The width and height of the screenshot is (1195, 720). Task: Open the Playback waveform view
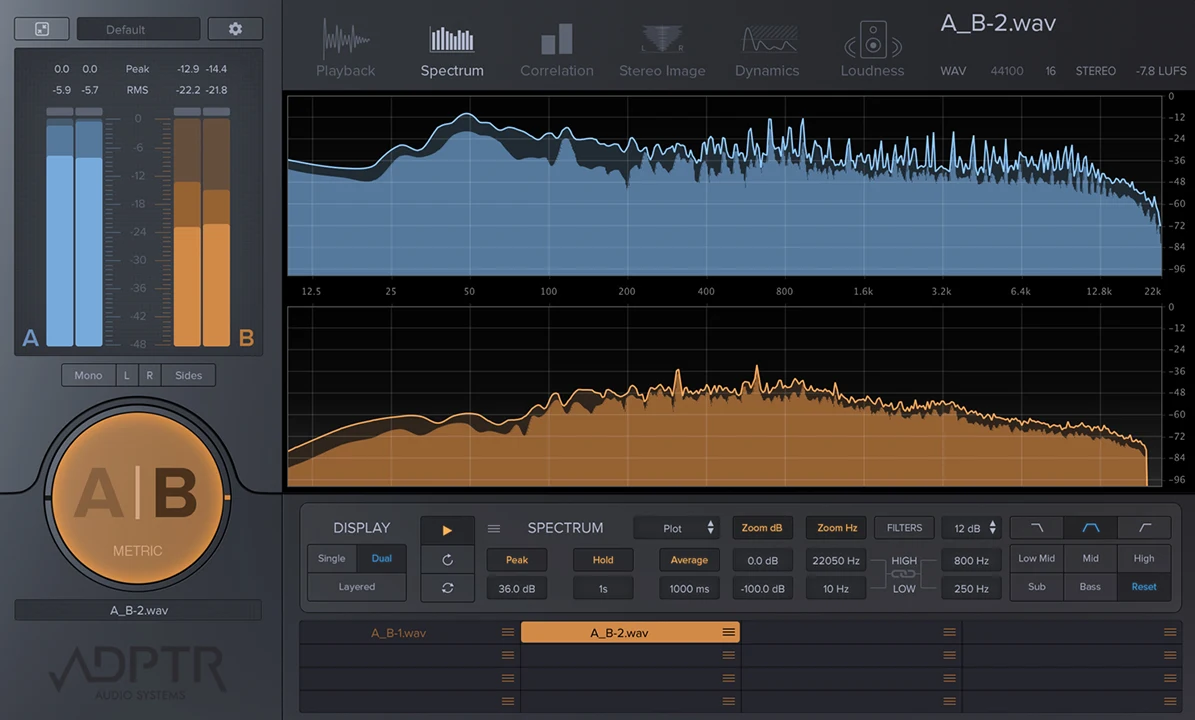coord(345,50)
